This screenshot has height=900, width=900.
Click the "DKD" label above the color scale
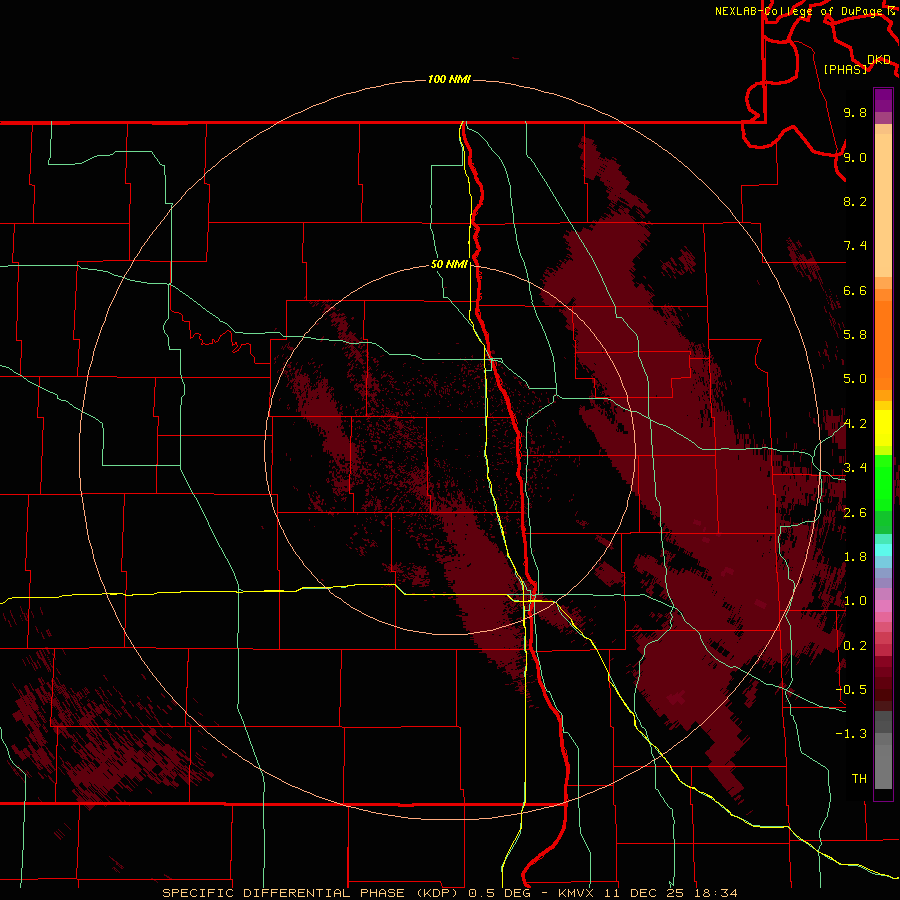(x=879, y=60)
